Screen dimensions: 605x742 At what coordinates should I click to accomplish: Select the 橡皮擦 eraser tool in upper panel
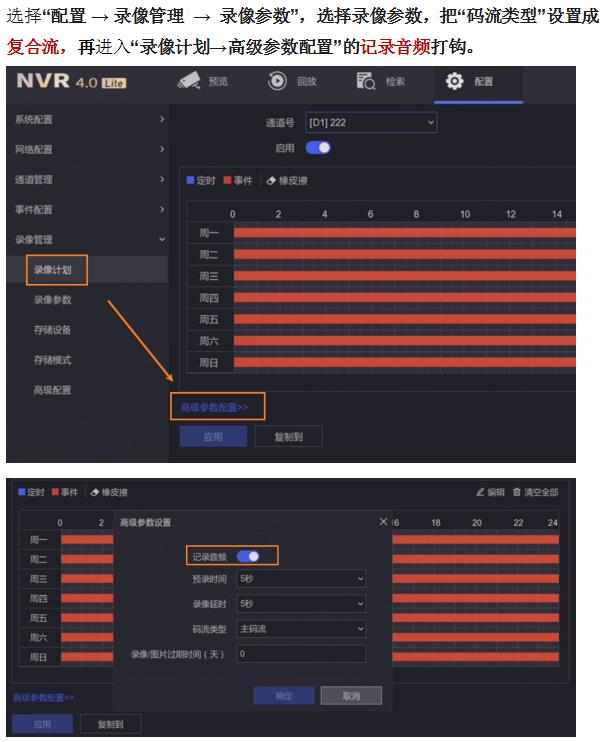pyautogui.click(x=287, y=180)
